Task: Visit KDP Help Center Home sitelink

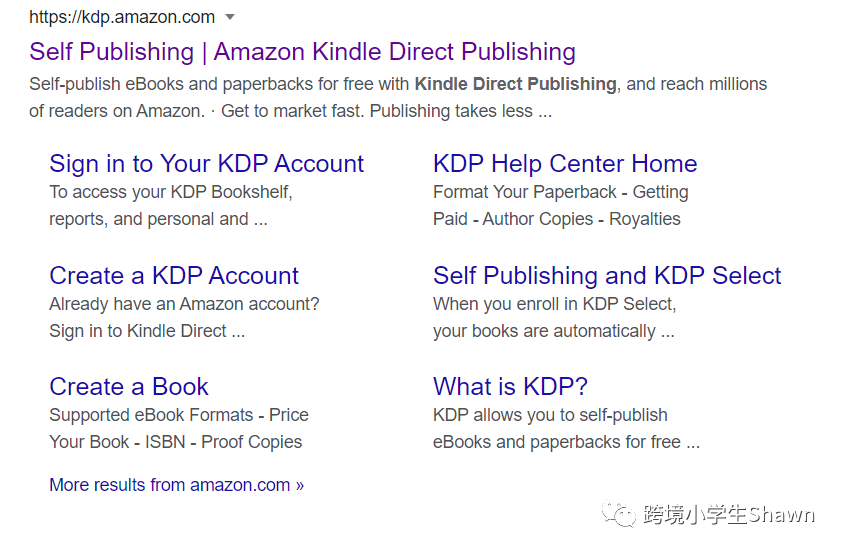Action: click(x=565, y=163)
